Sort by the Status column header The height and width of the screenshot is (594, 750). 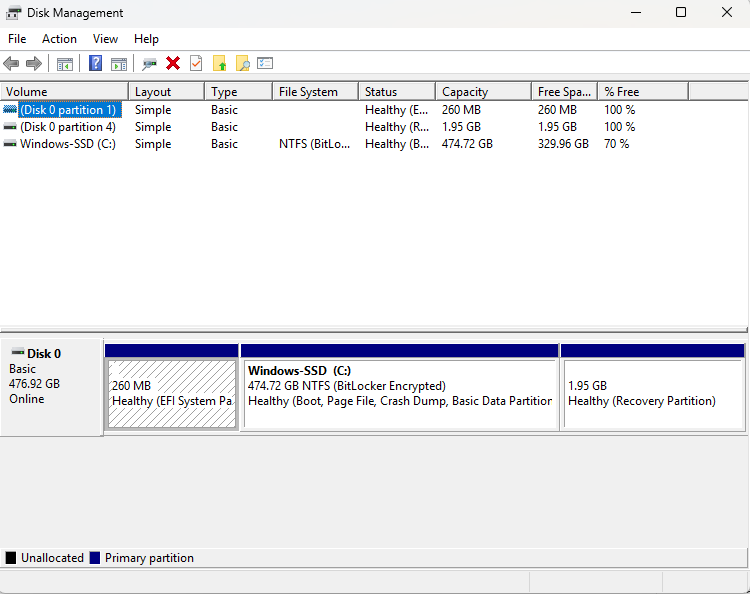[x=397, y=91]
